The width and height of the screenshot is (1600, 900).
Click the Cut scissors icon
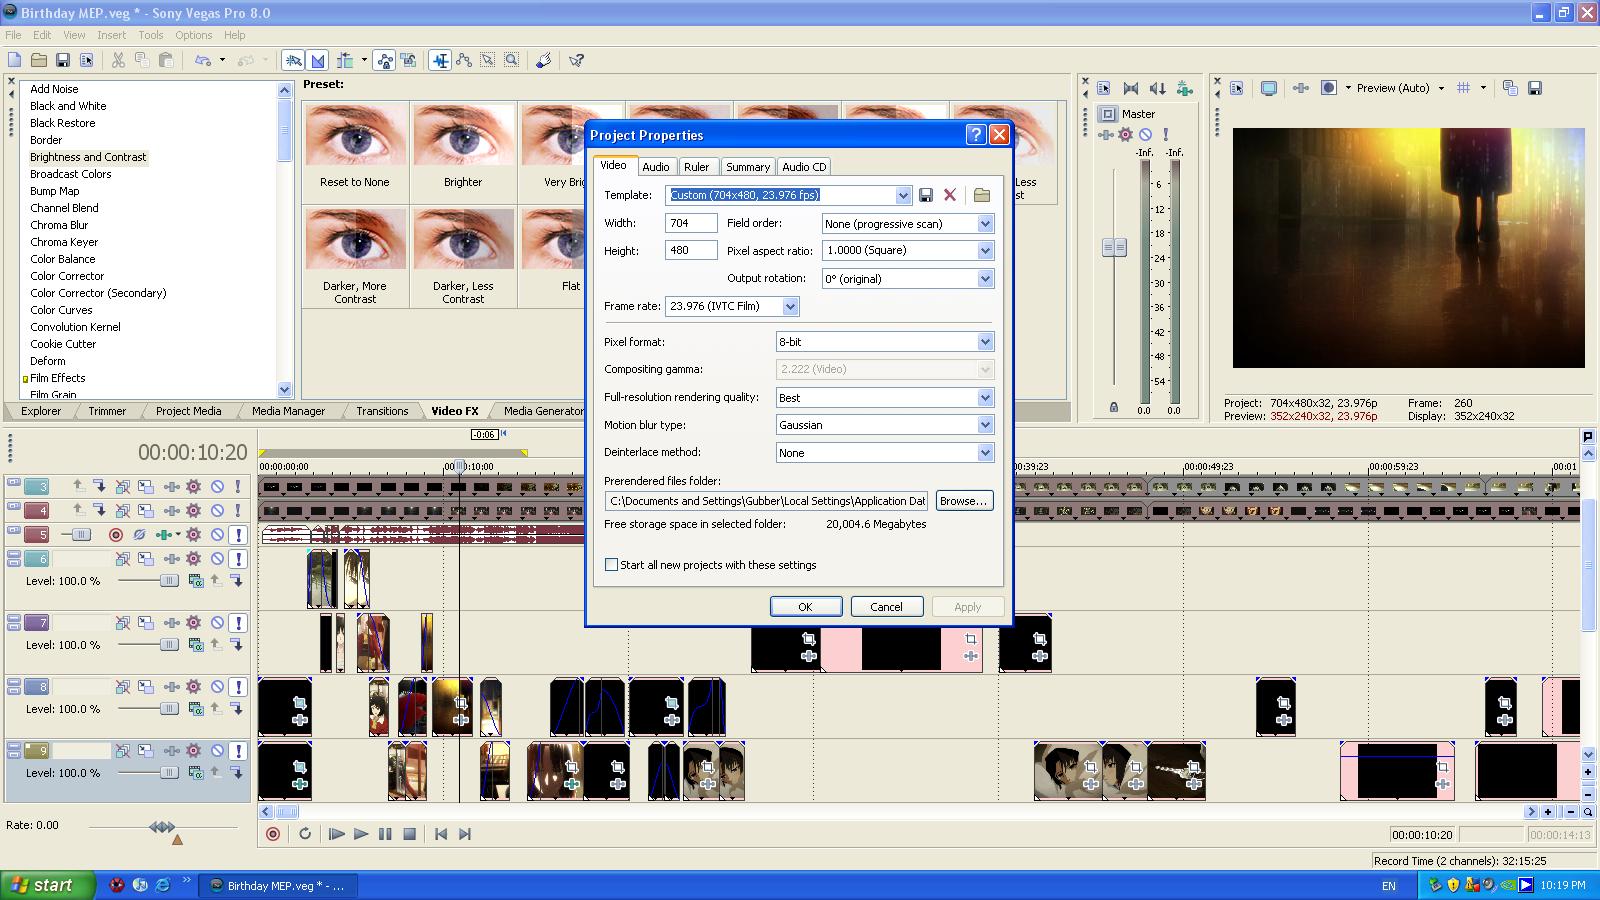pyautogui.click(x=118, y=60)
